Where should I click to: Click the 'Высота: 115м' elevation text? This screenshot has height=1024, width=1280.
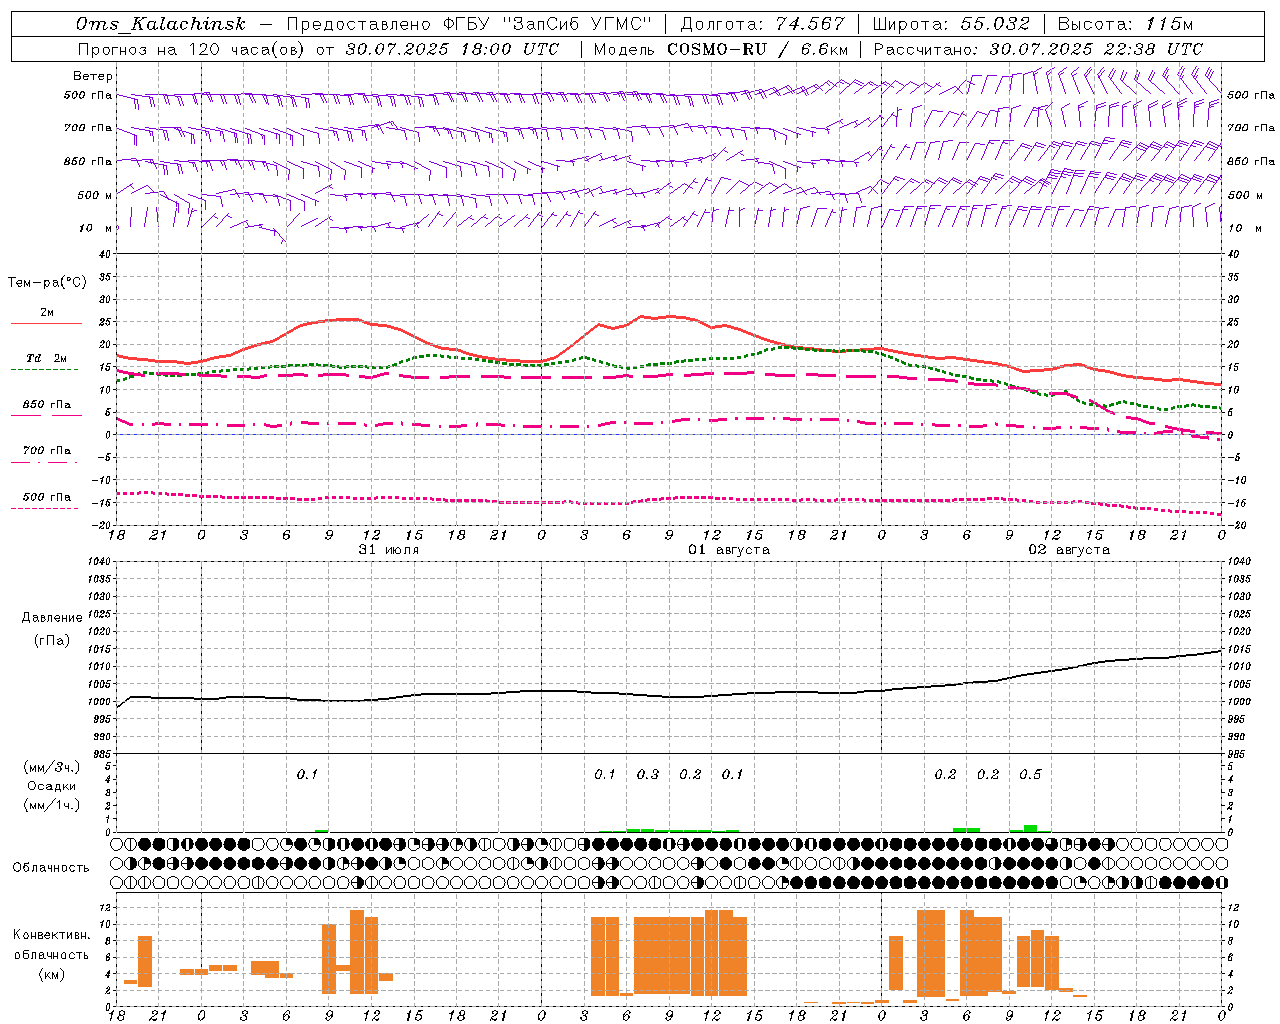pyautogui.click(x=1125, y=24)
